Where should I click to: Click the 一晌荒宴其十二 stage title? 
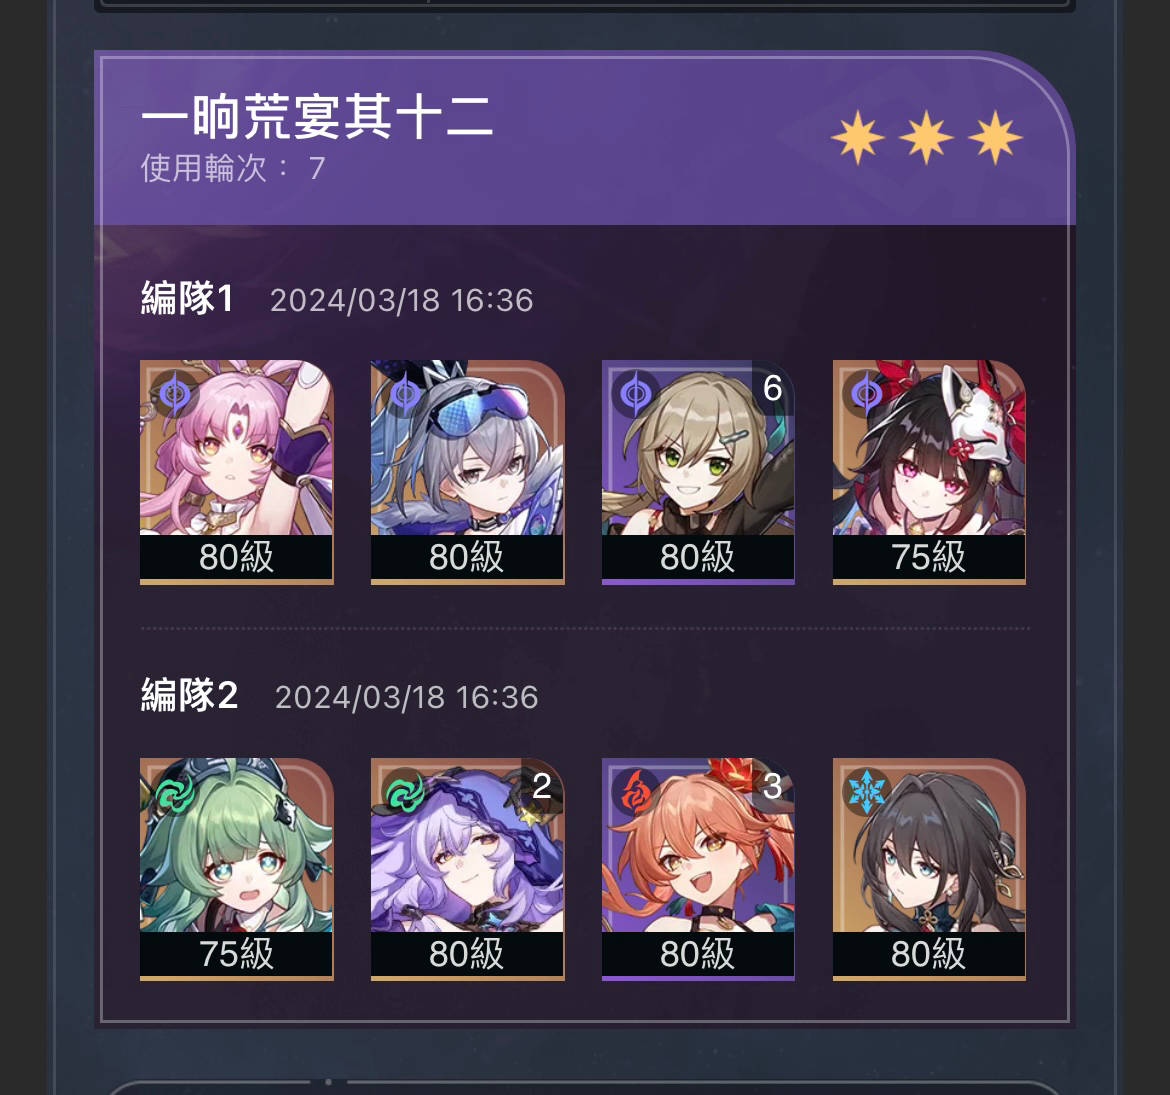316,118
